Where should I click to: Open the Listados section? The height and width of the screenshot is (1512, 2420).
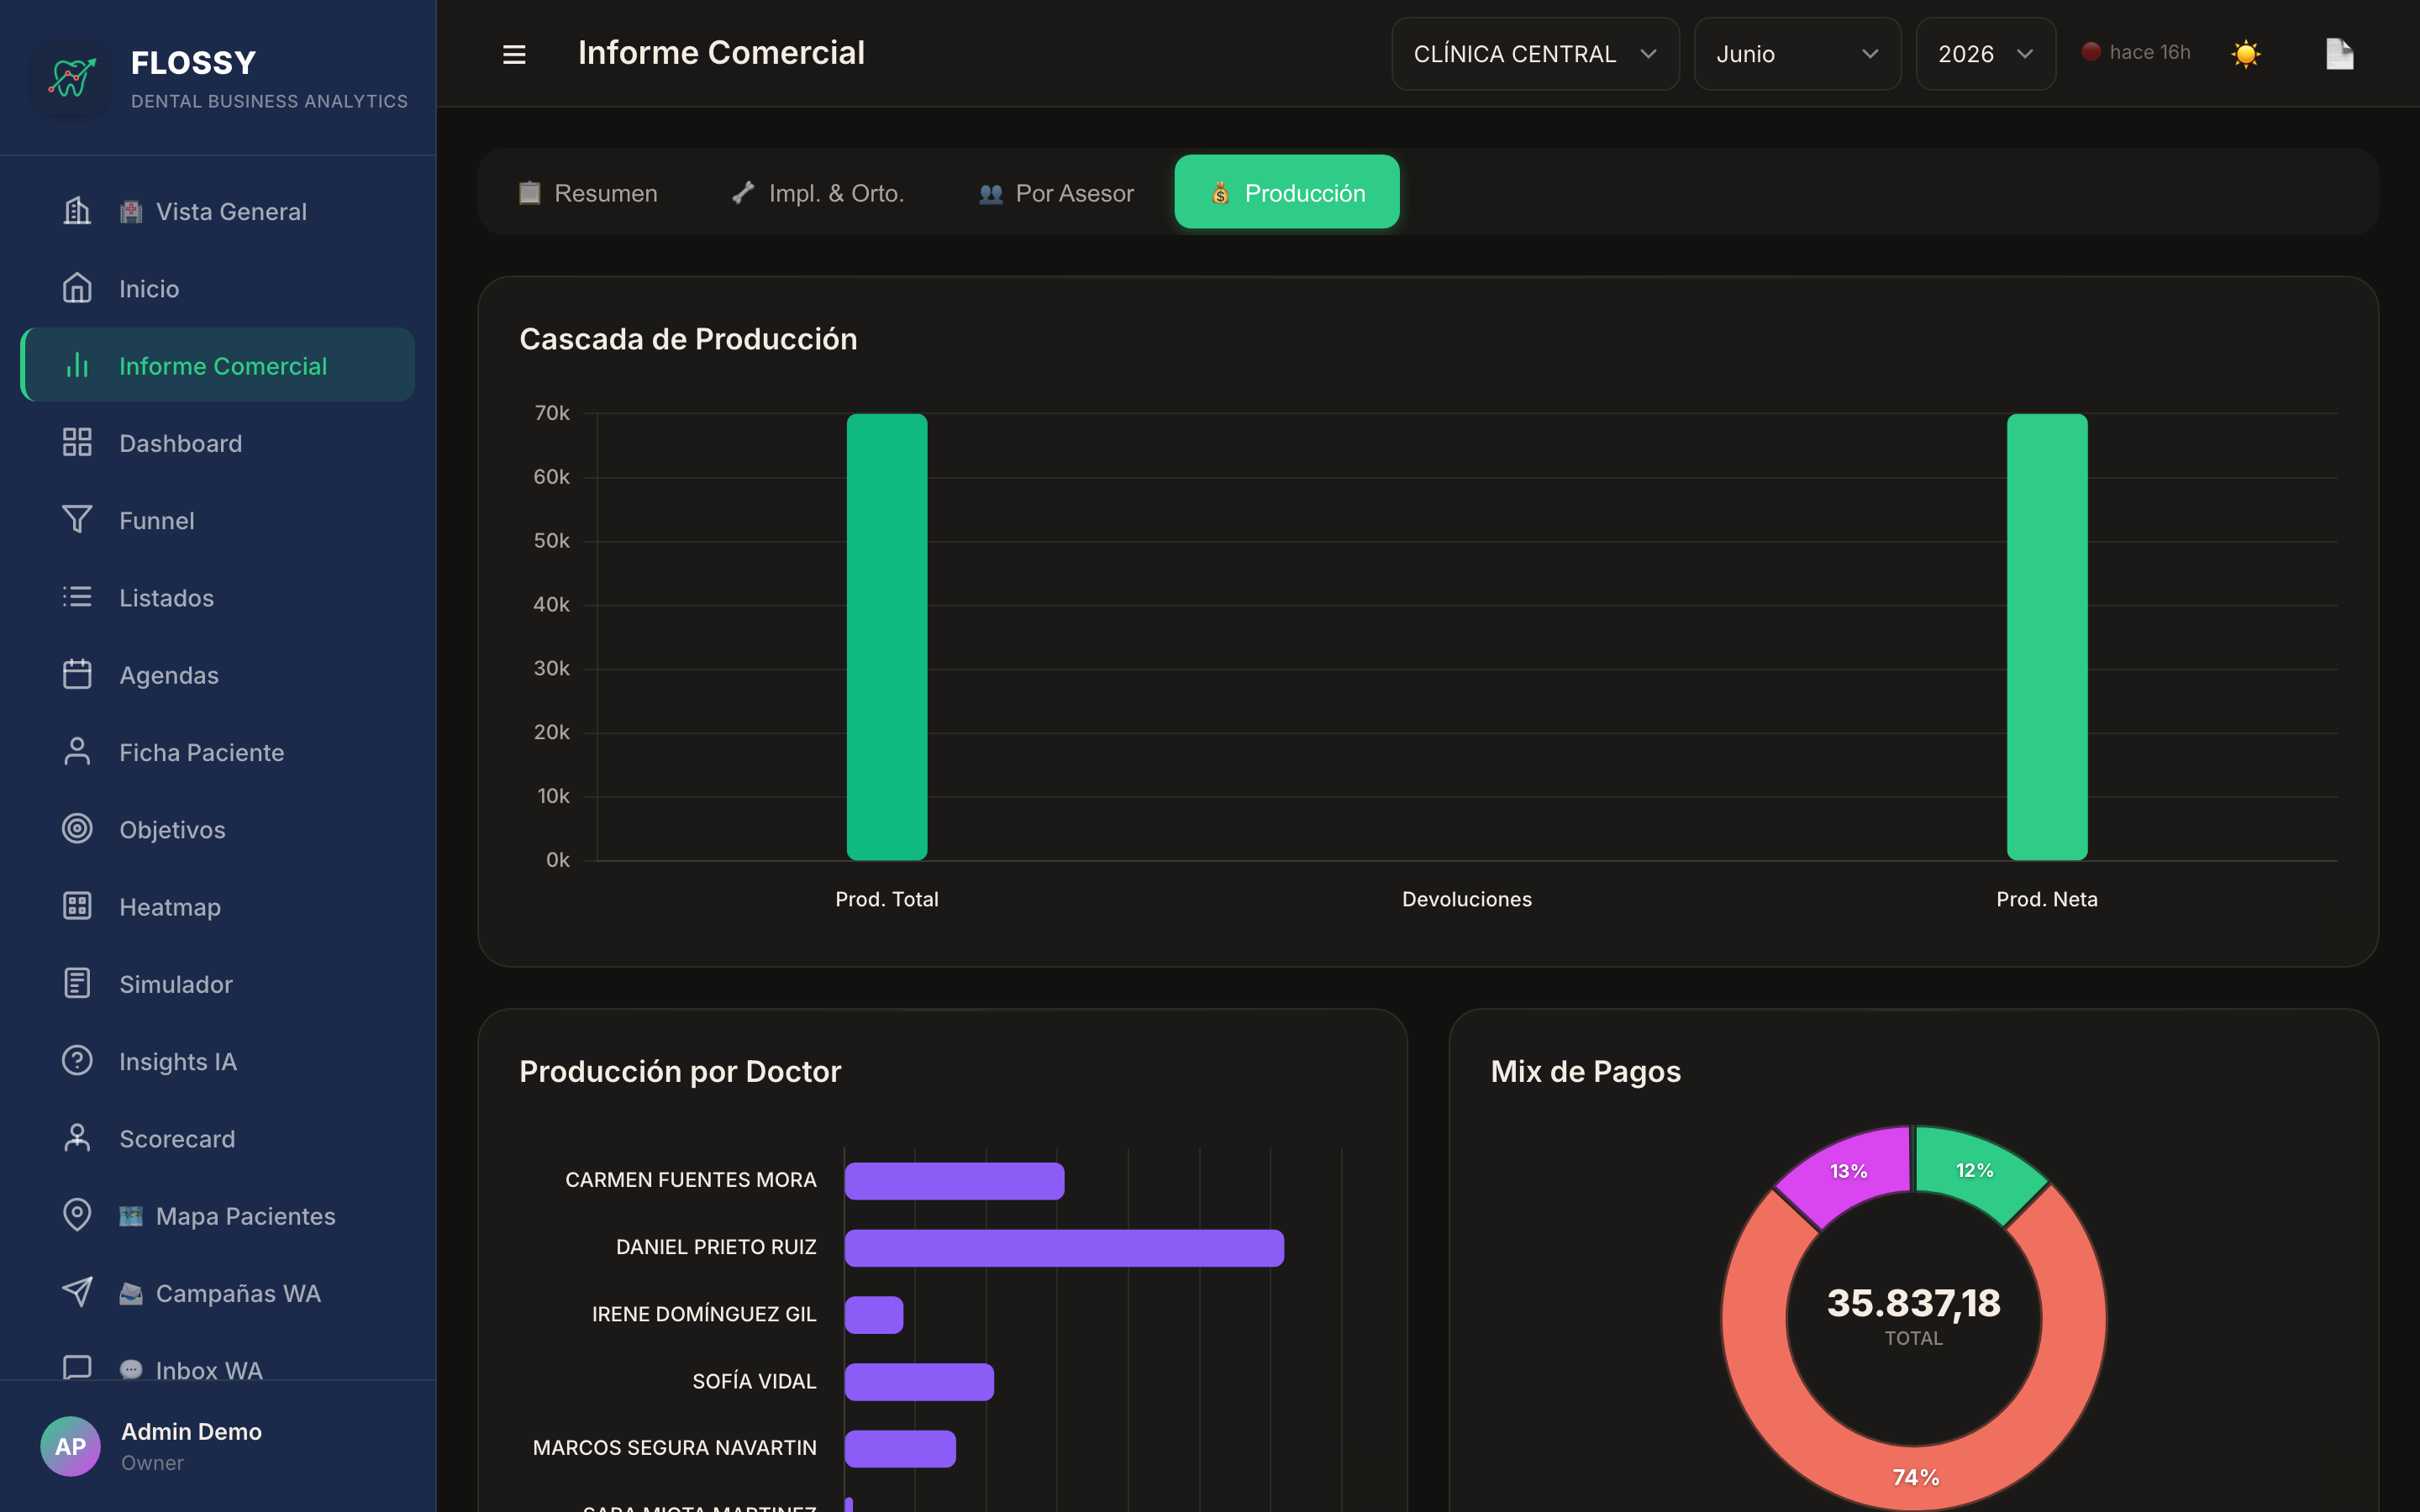coord(218,597)
